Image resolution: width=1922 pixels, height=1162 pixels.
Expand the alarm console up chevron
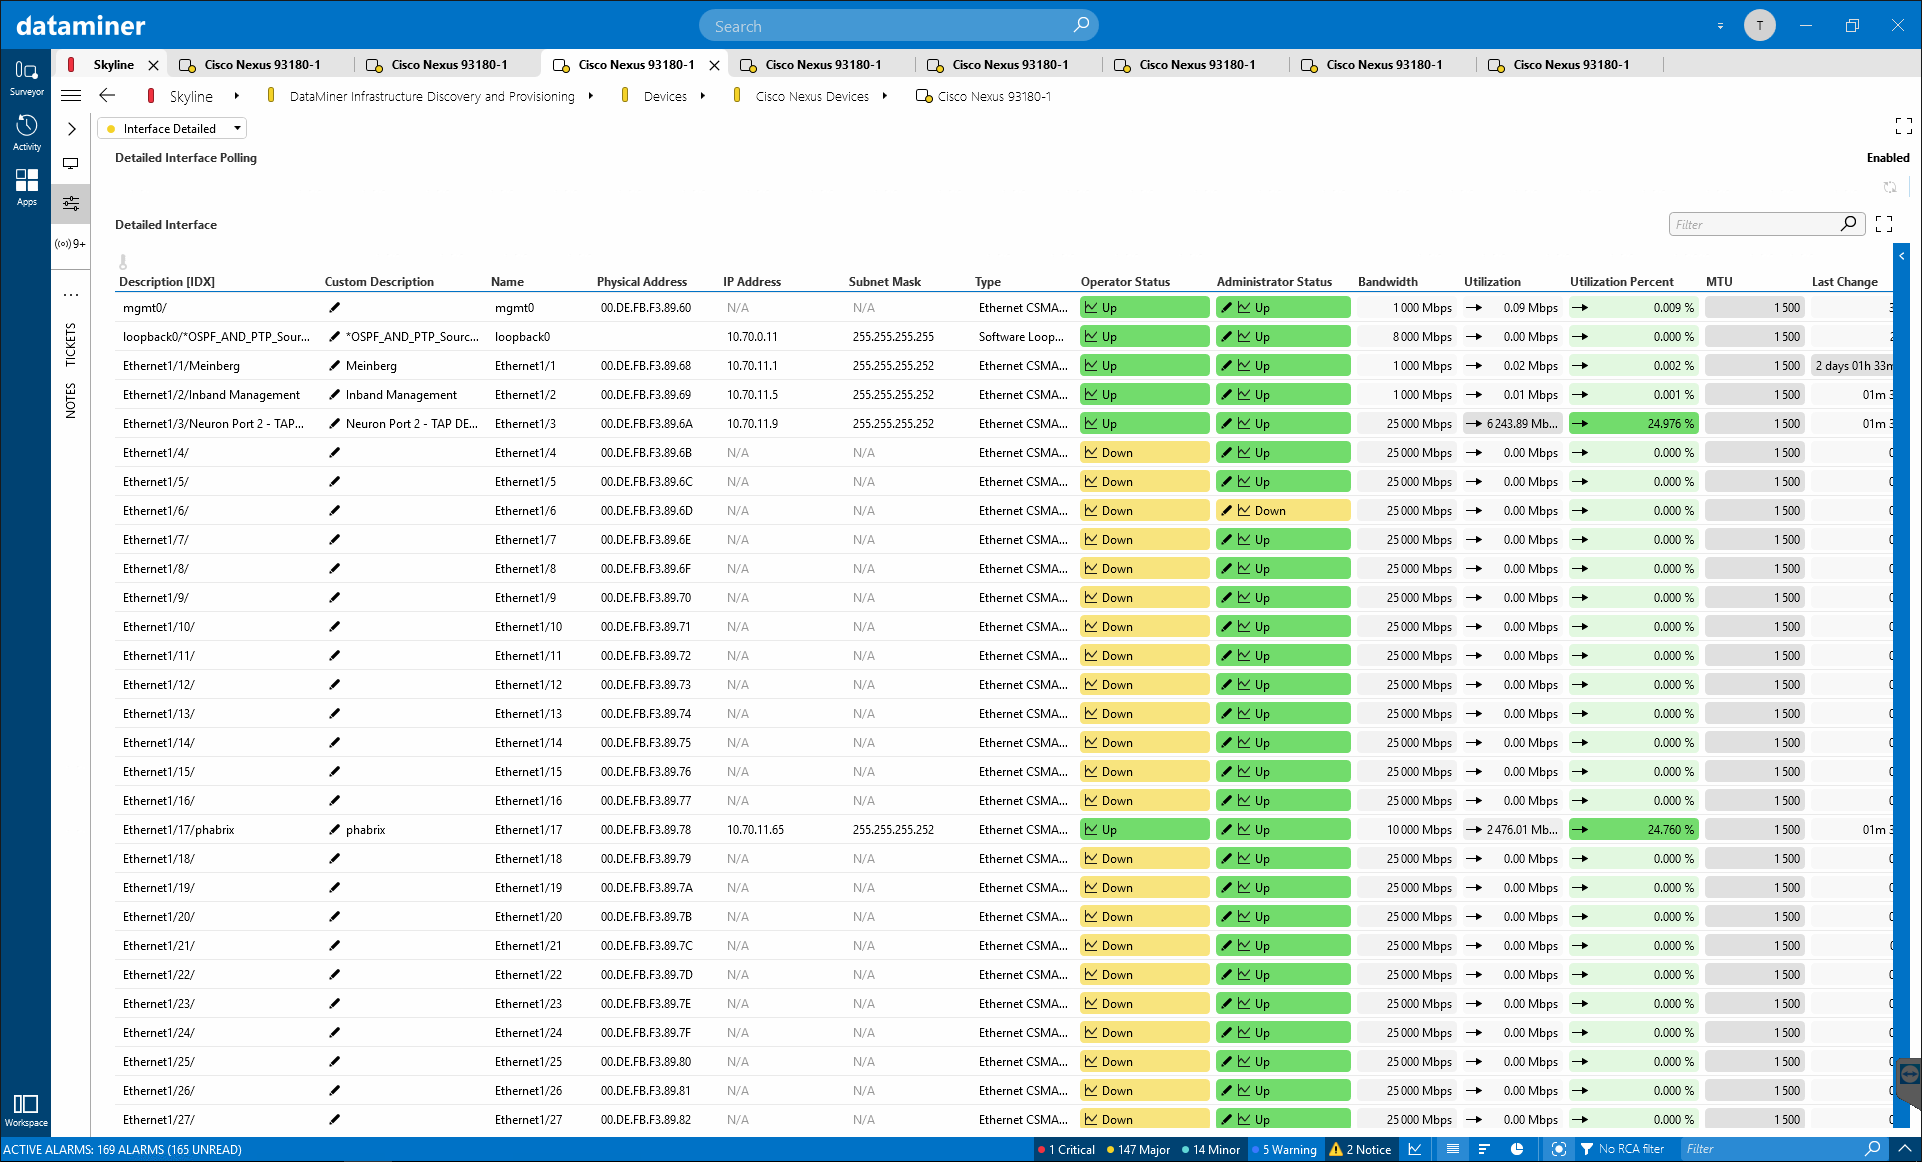[x=1905, y=1149]
